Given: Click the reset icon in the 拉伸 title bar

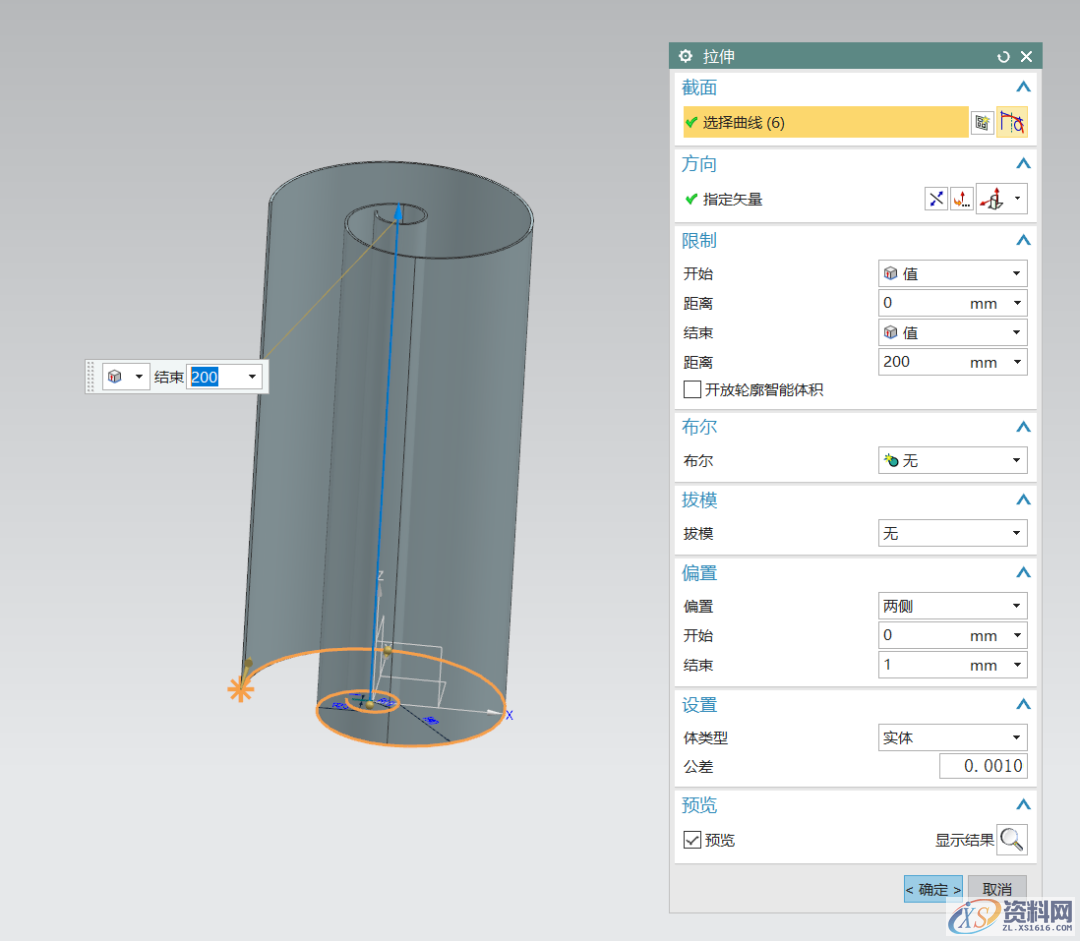Looking at the screenshot, I should (1003, 57).
